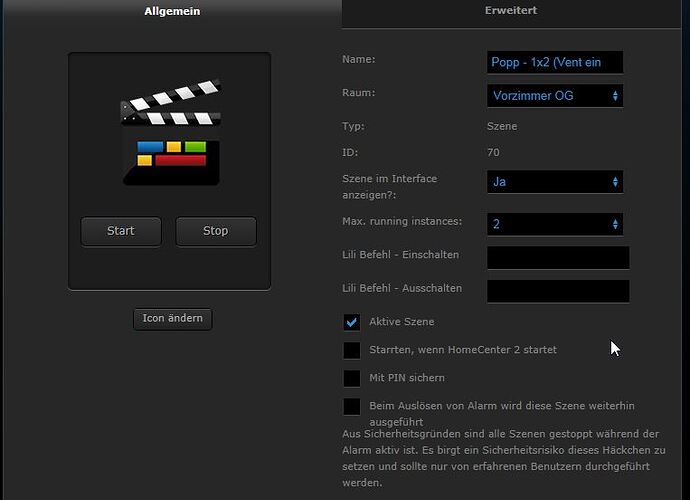690x500 pixels.
Task: Focus the Lili Befehl Einschalten field
Action: coord(558,258)
